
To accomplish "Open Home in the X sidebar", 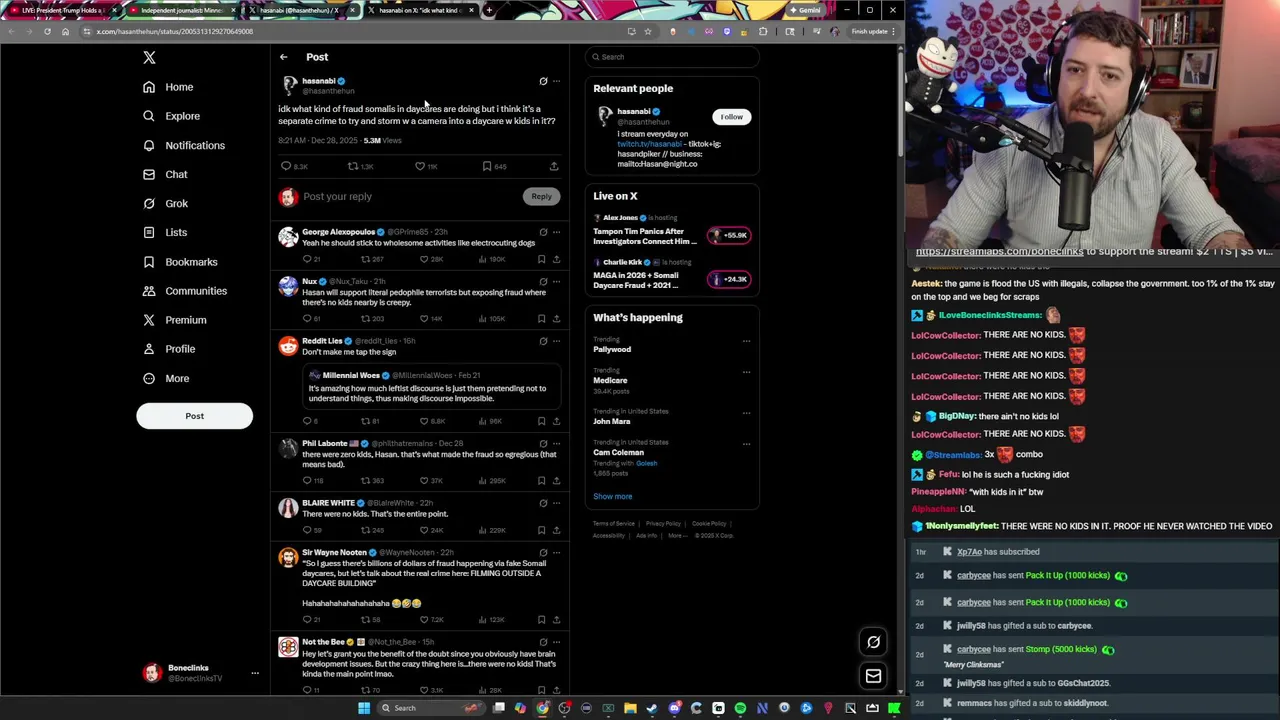I will pos(168,87).
